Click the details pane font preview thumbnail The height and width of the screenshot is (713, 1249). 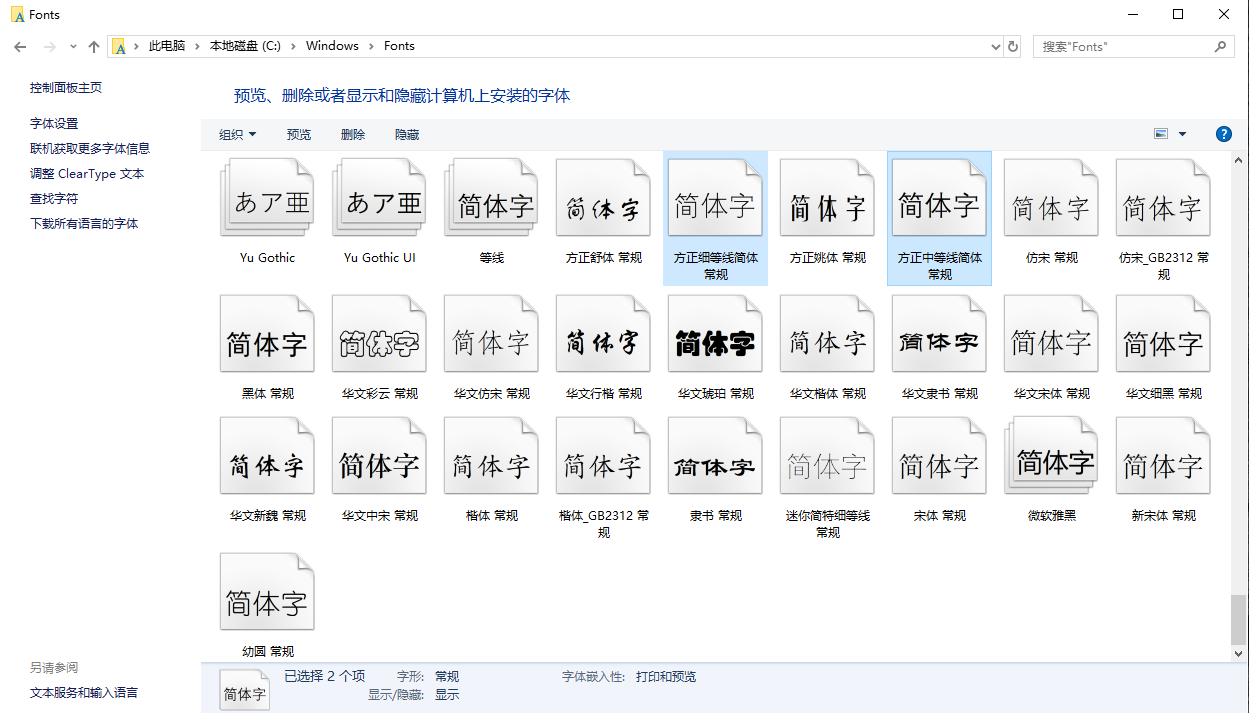coord(245,689)
